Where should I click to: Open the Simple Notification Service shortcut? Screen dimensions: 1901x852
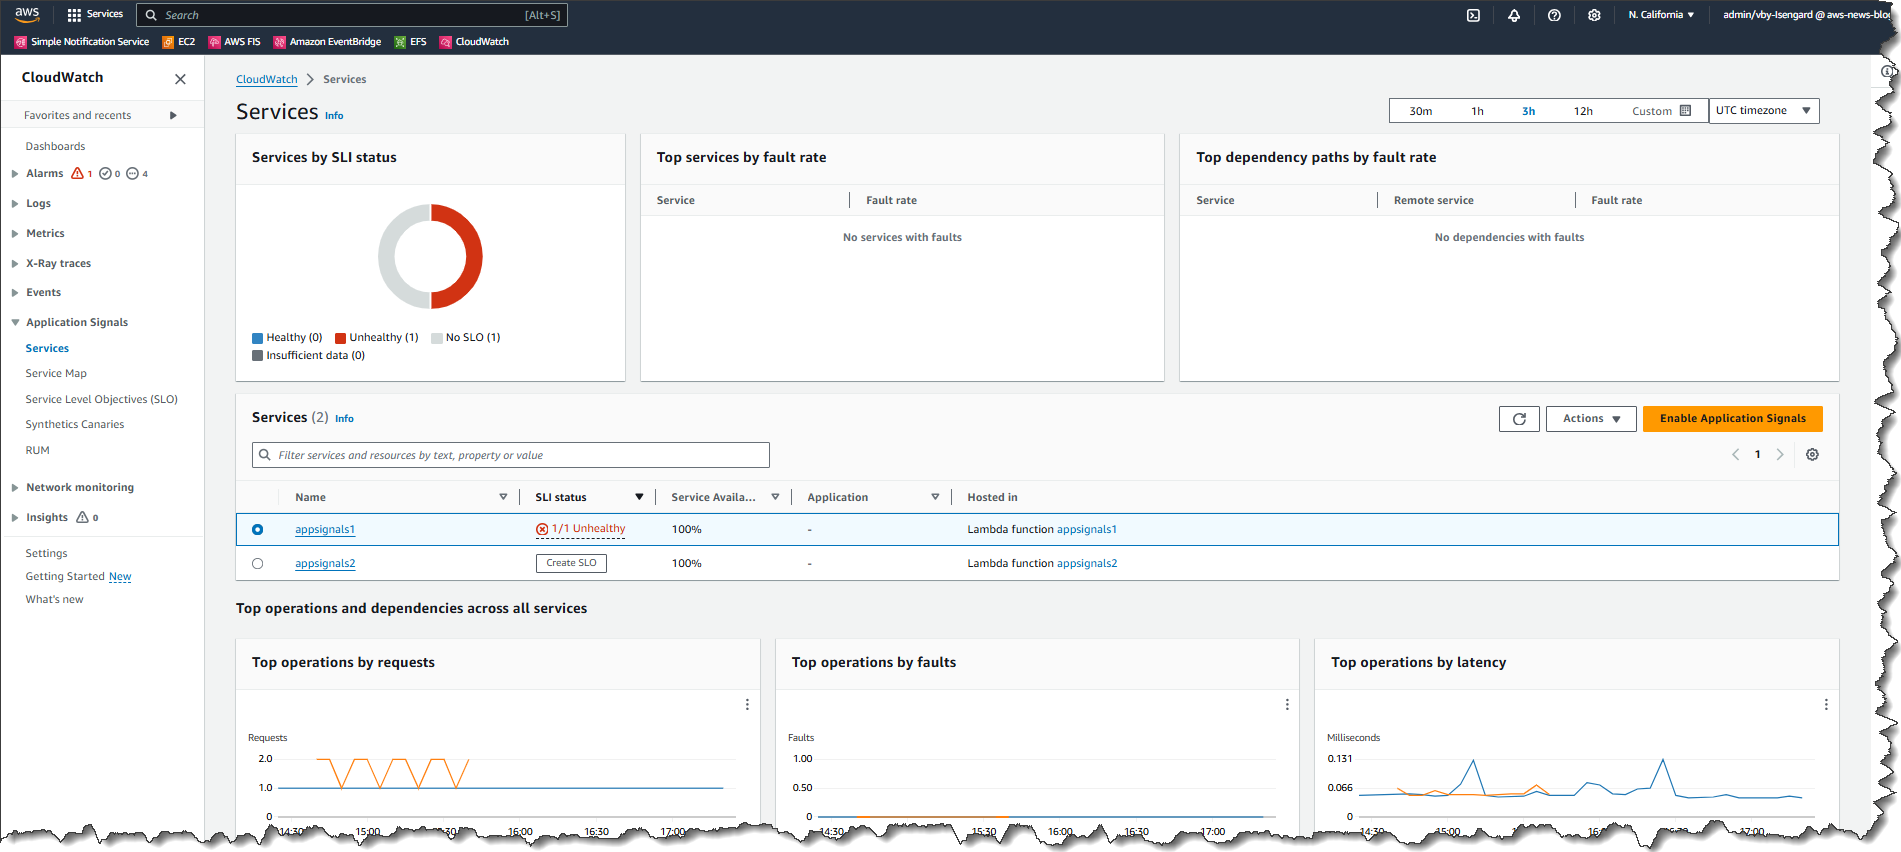(x=82, y=42)
